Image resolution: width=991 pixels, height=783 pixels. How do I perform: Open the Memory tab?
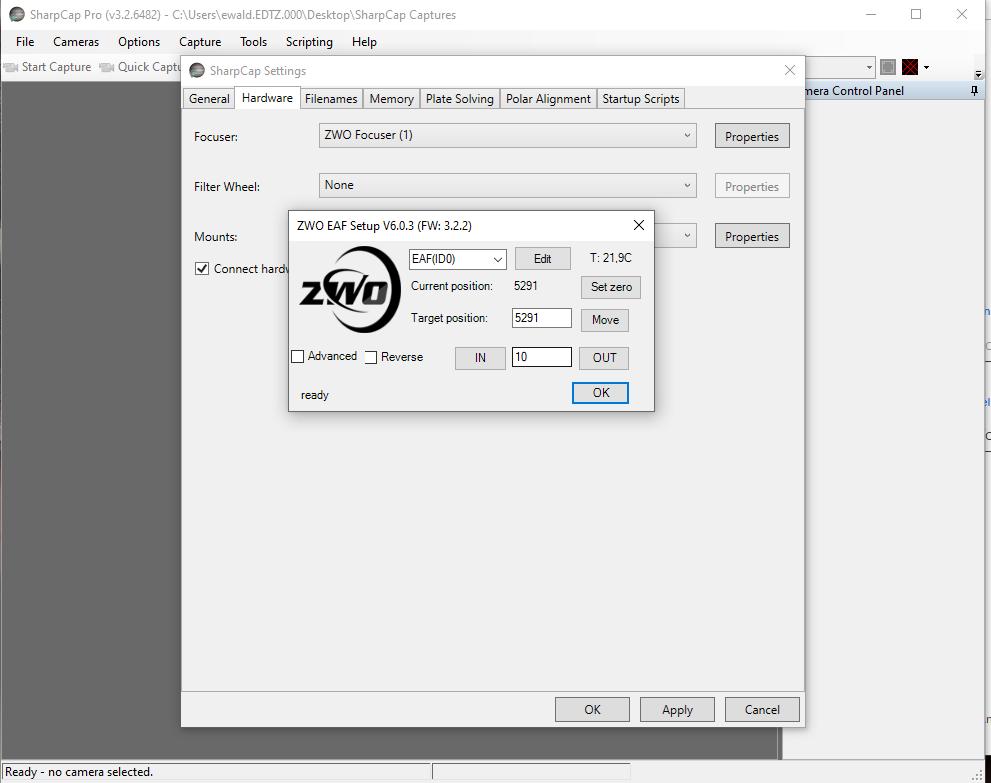391,99
